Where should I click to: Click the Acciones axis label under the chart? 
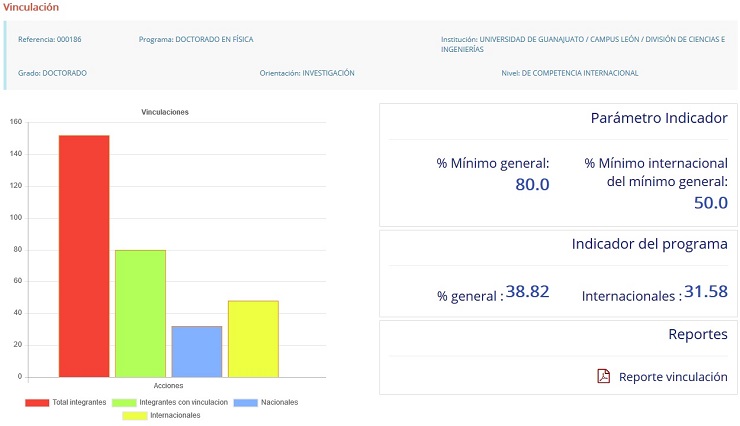click(x=168, y=385)
